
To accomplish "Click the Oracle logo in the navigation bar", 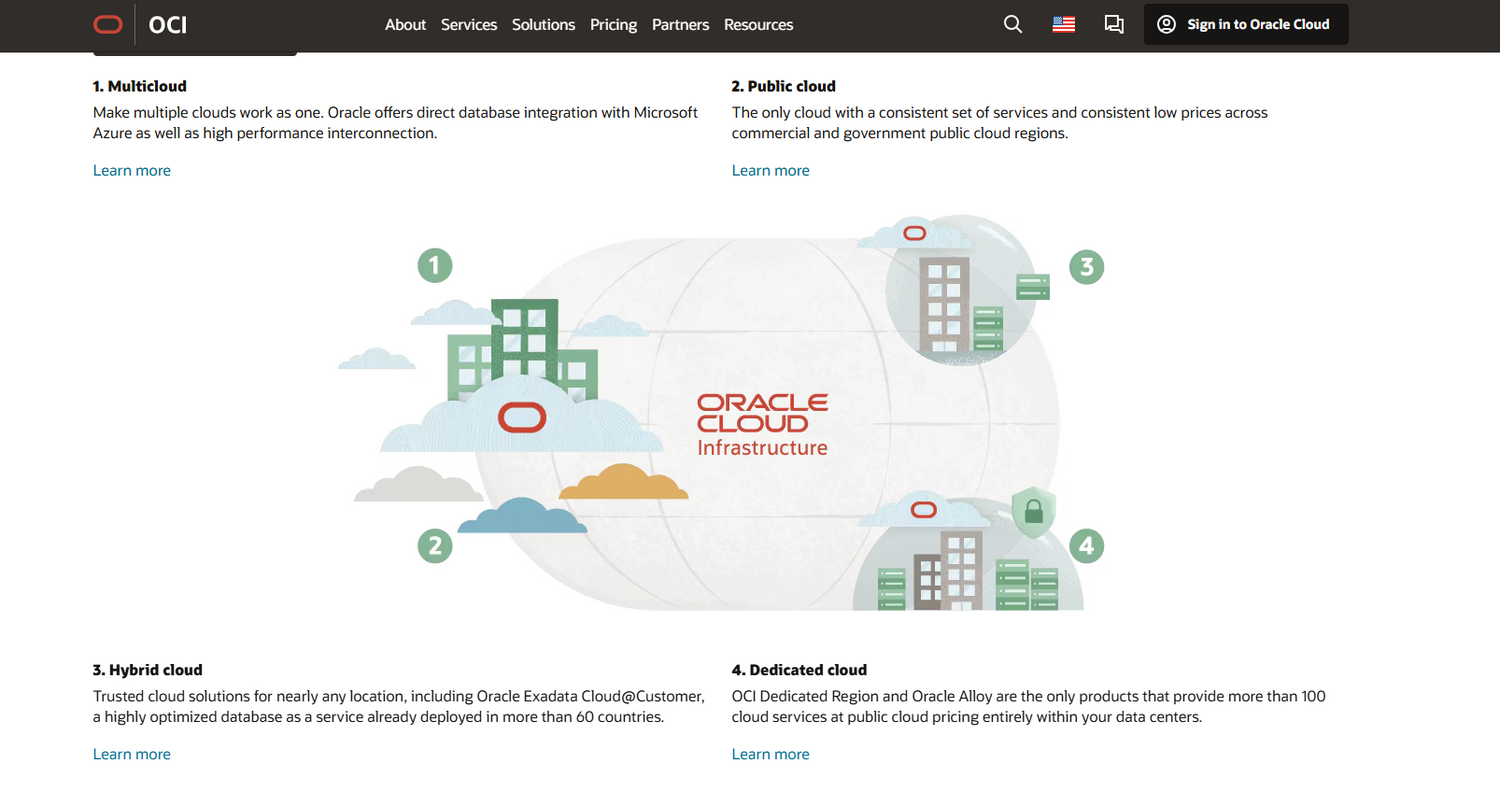I will pyautogui.click(x=108, y=24).
